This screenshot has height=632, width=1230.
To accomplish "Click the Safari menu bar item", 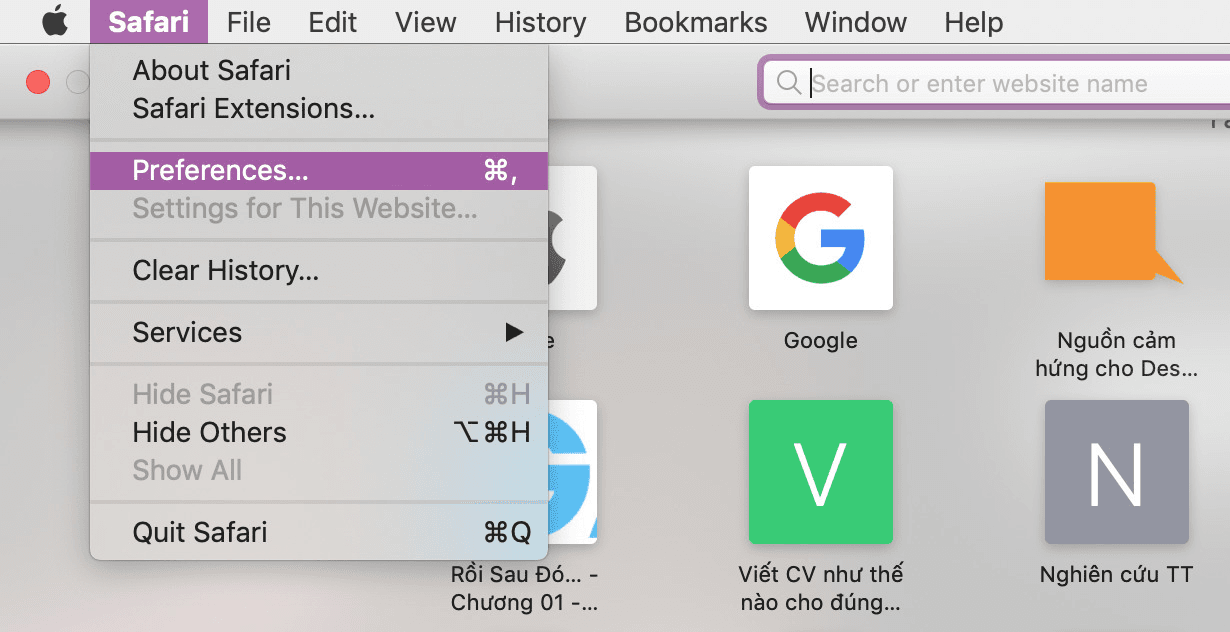I will click(149, 21).
